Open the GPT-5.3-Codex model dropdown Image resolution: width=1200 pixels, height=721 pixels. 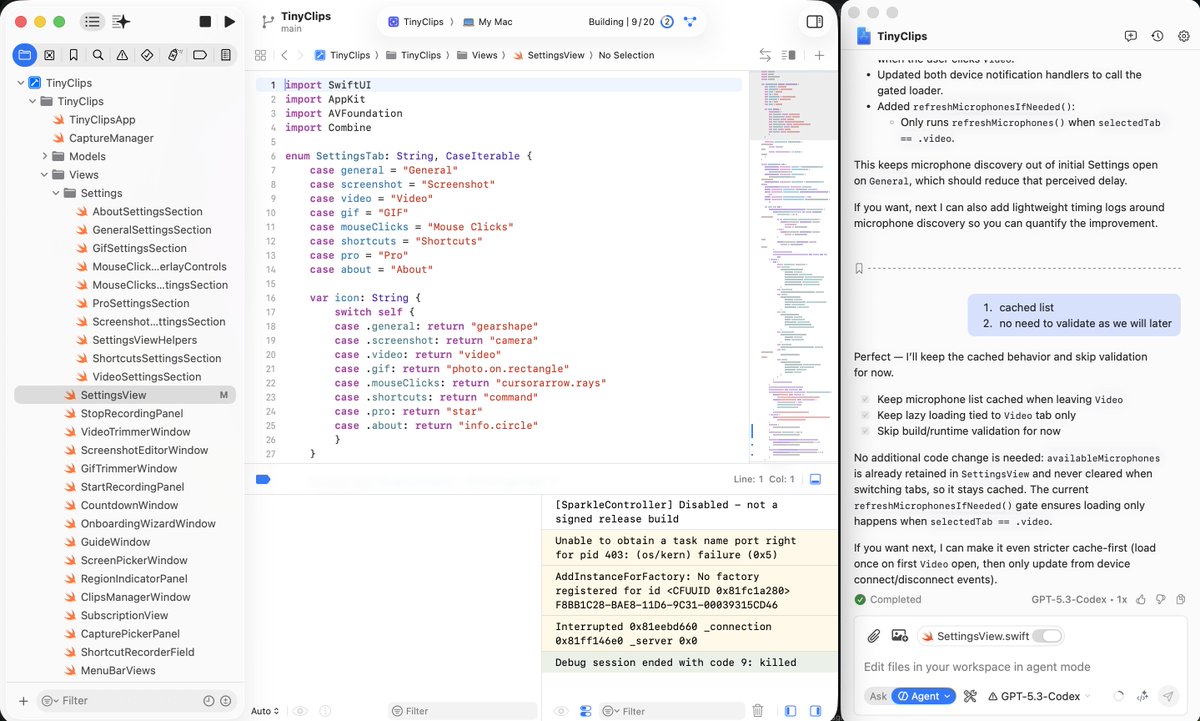click(x=1039, y=696)
